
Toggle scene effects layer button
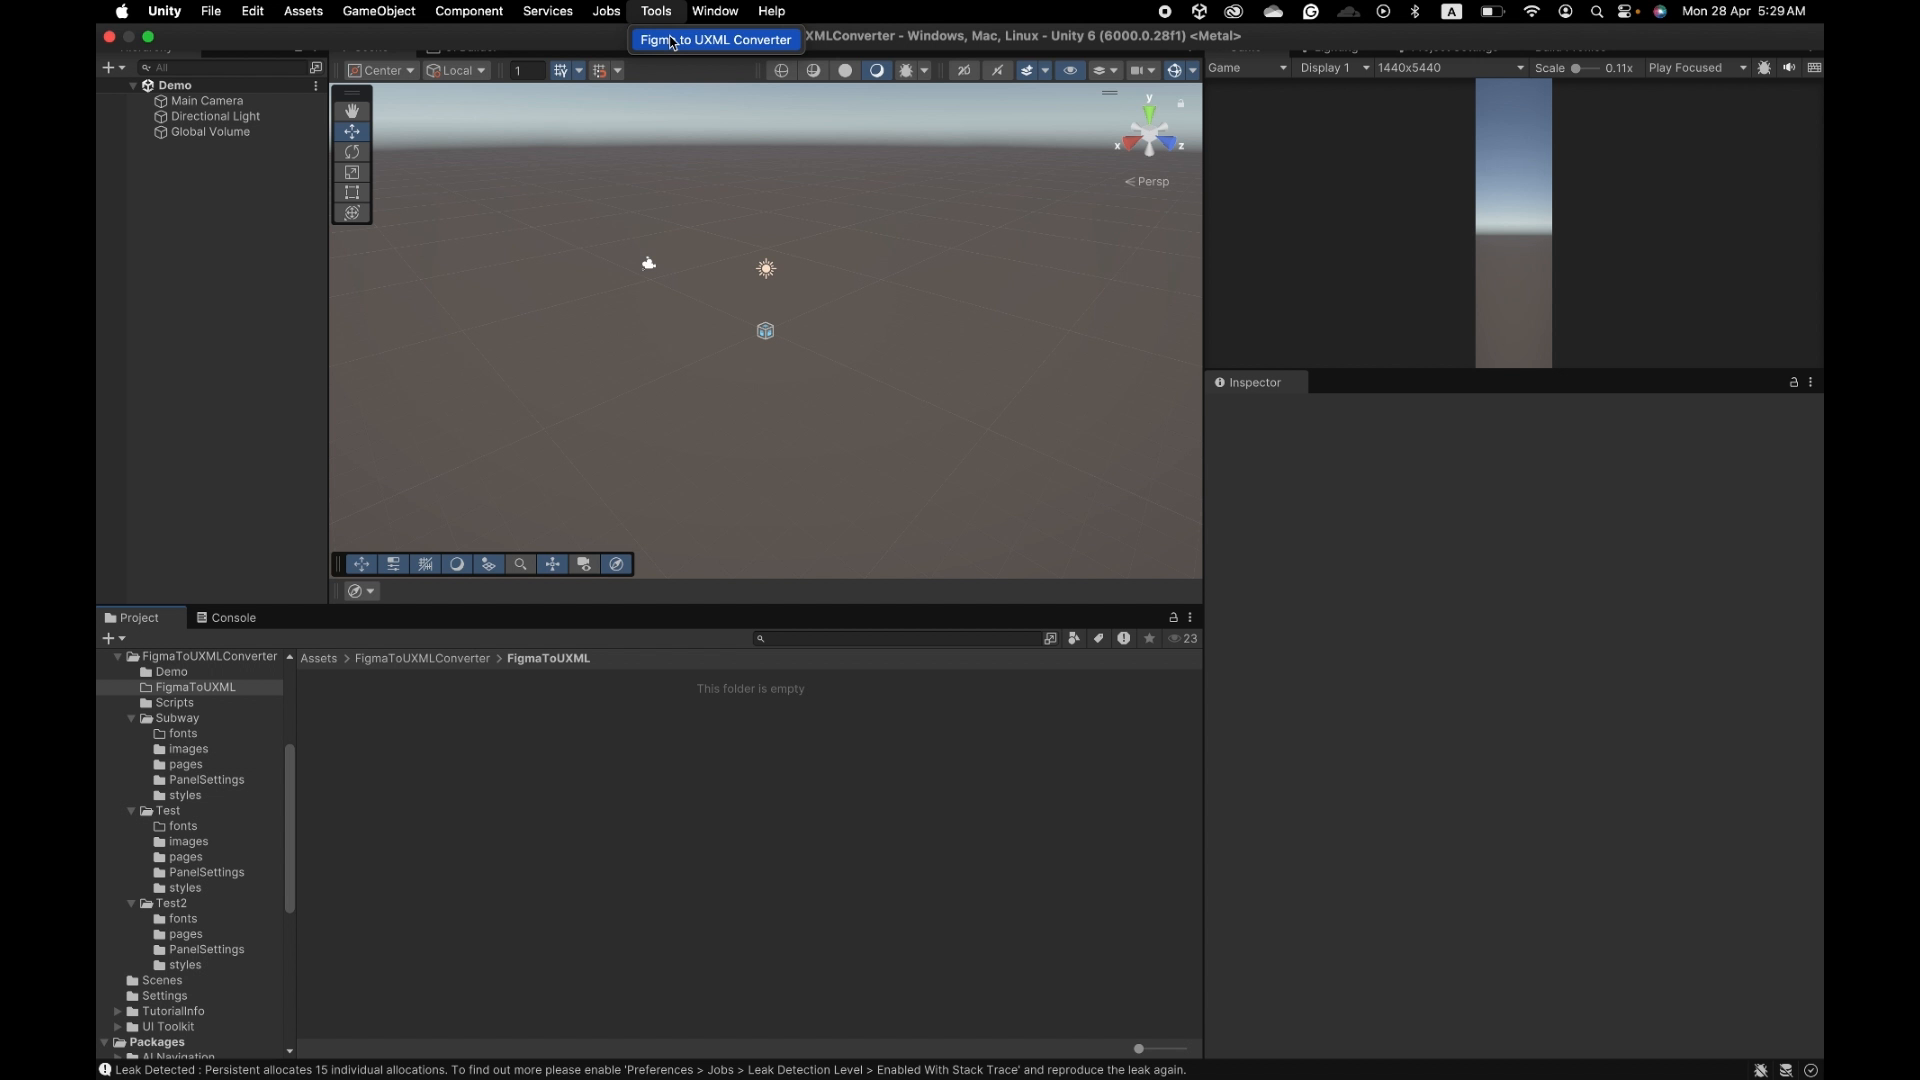(x=1027, y=70)
